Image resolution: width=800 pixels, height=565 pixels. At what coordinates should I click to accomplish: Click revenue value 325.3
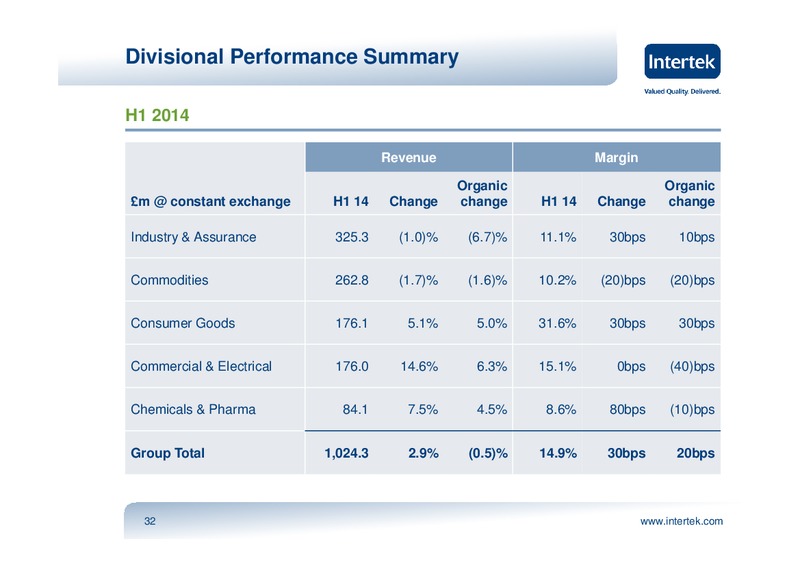pos(352,237)
